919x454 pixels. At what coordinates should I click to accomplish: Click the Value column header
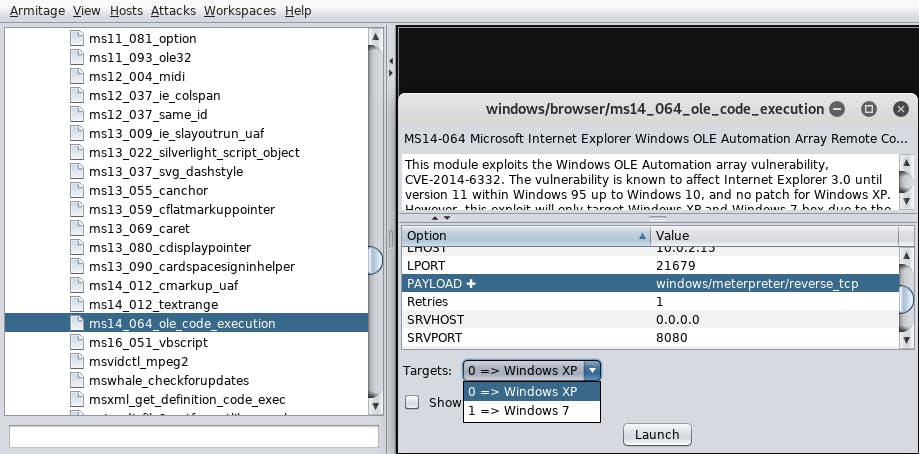coord(774,235)
